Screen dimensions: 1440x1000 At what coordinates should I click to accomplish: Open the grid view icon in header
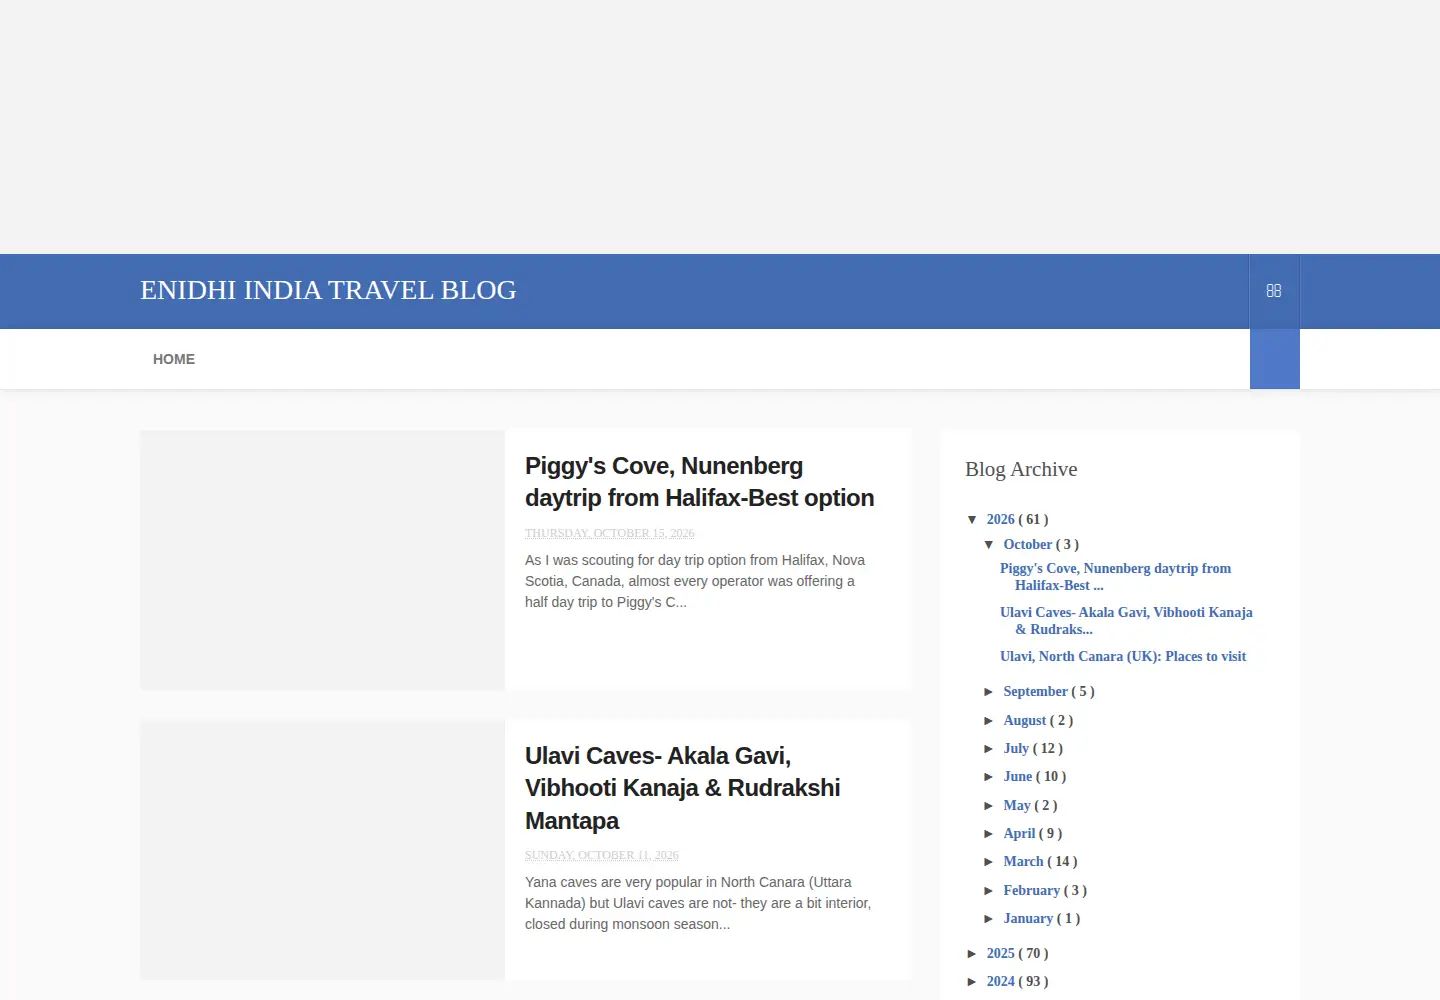point(1274,291)
